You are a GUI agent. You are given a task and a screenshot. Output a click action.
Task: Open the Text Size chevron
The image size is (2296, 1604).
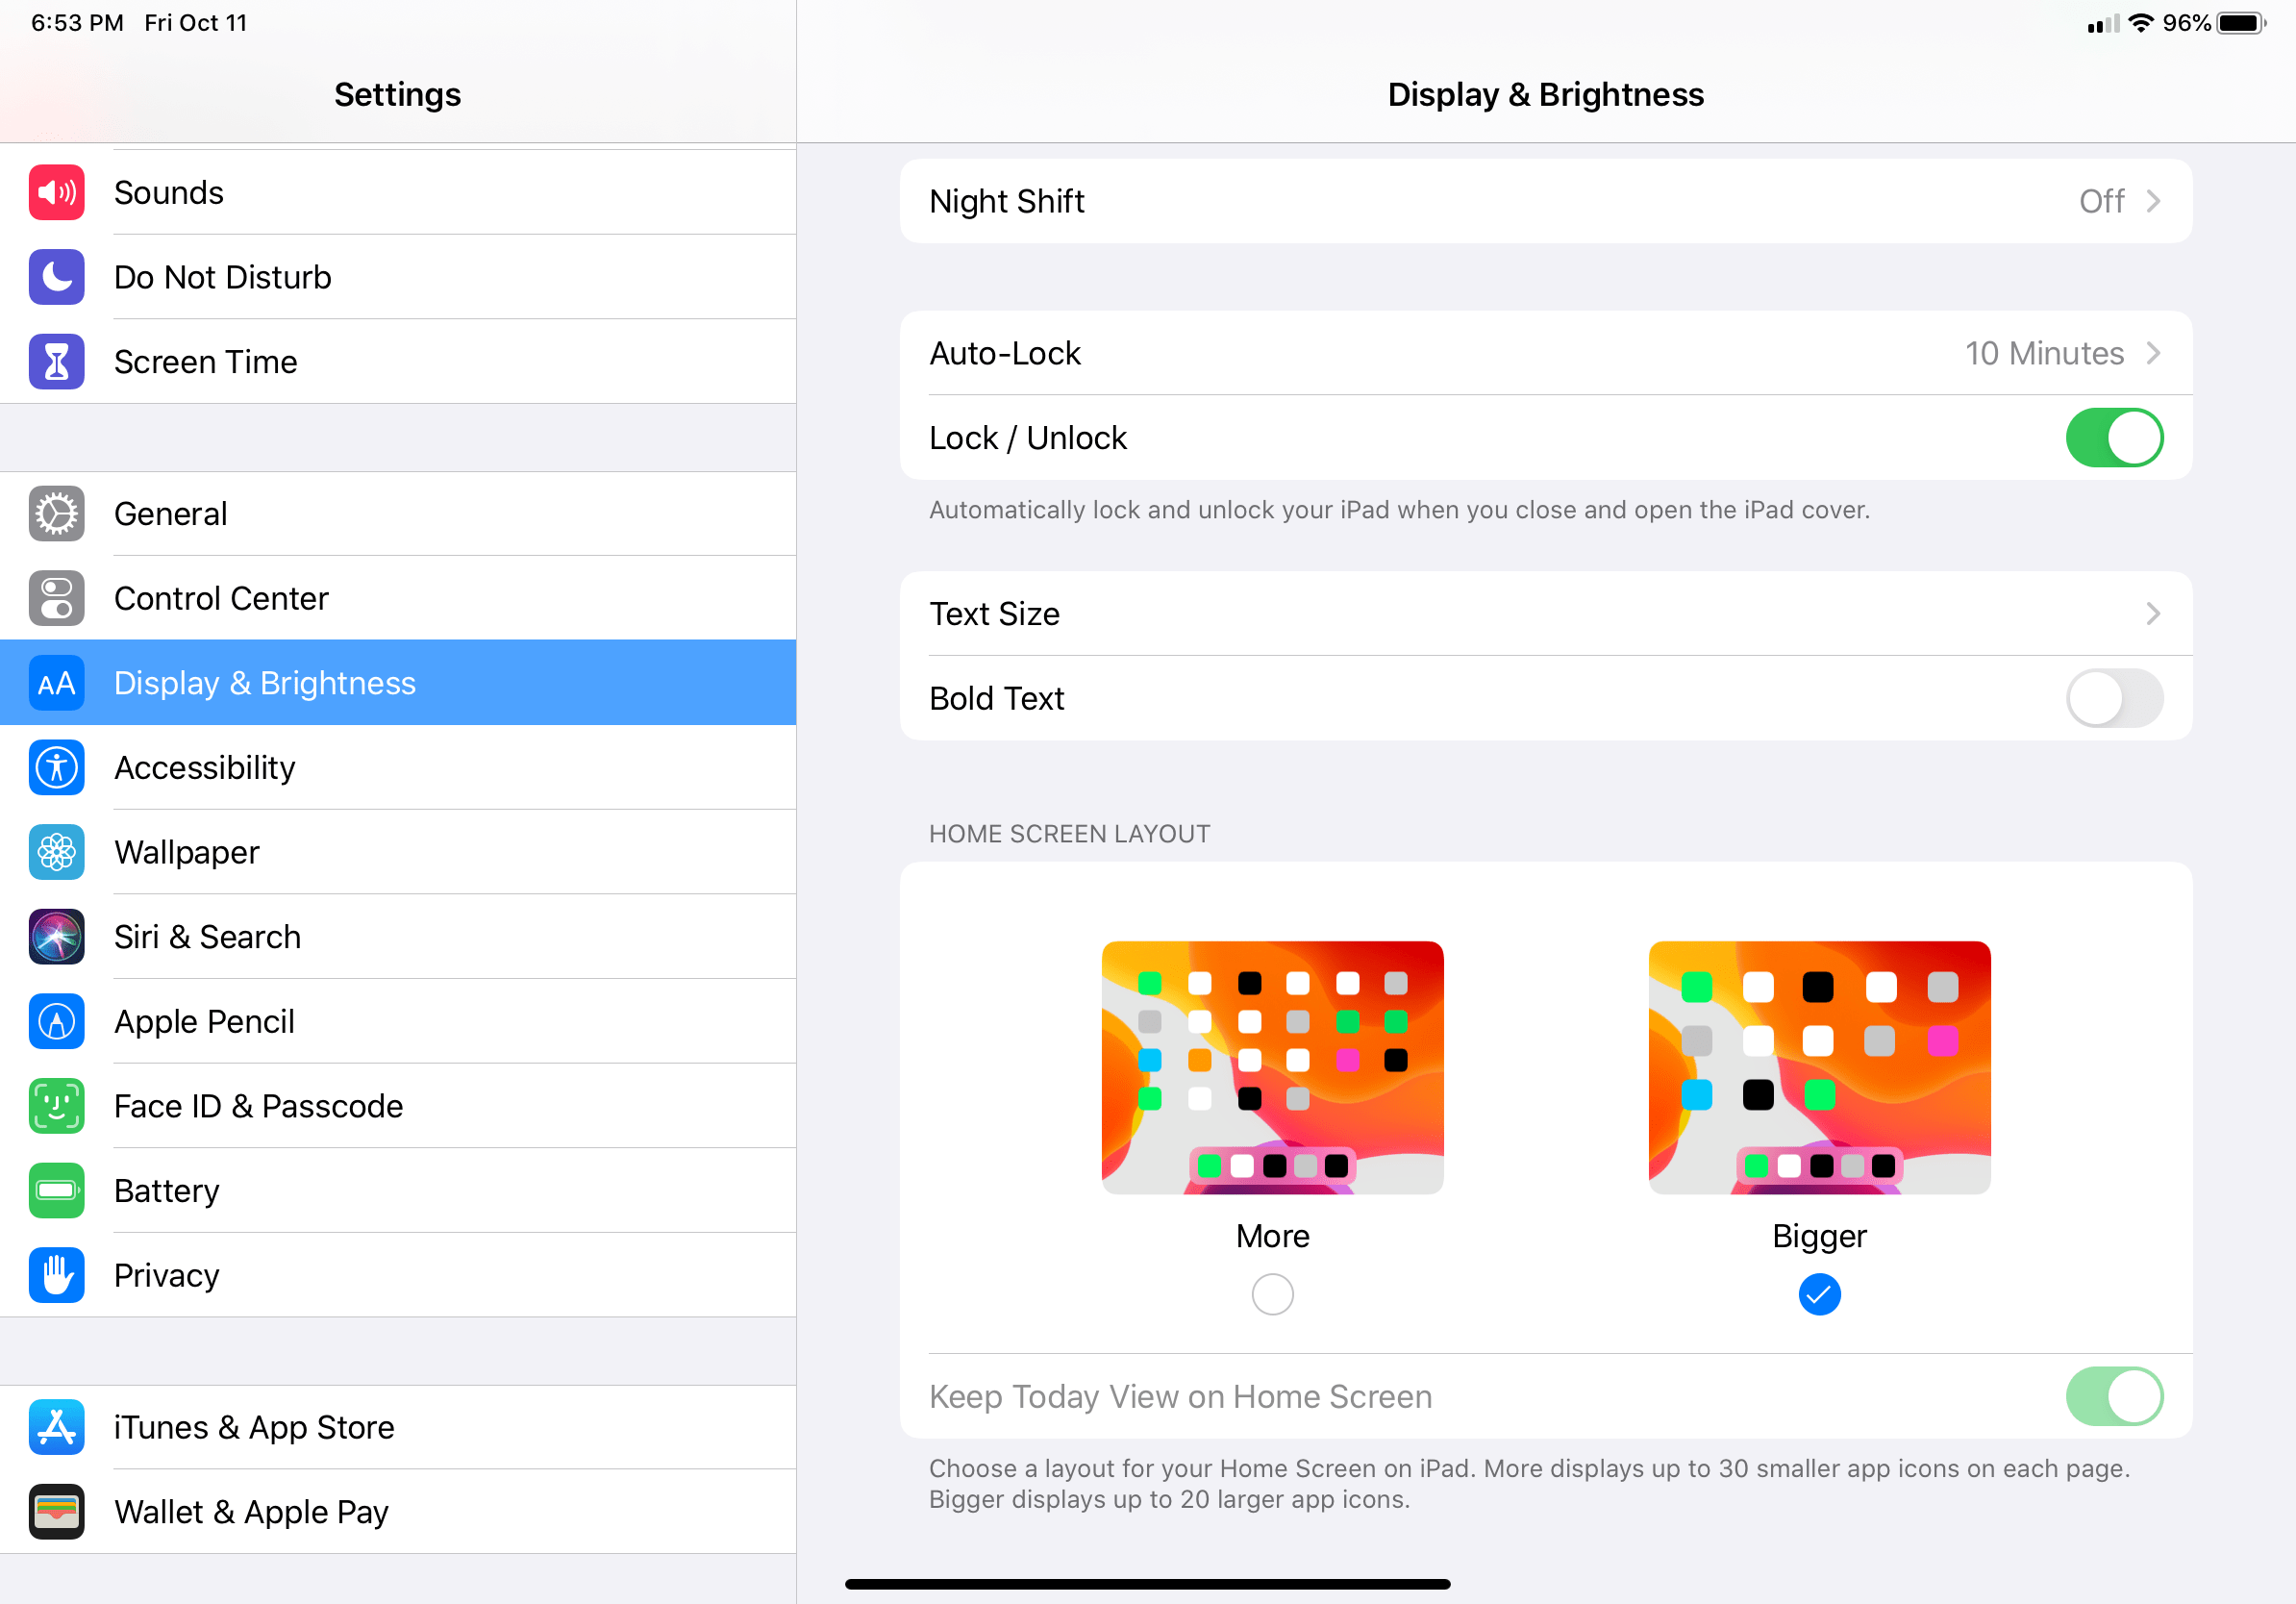coord(2153,614)
